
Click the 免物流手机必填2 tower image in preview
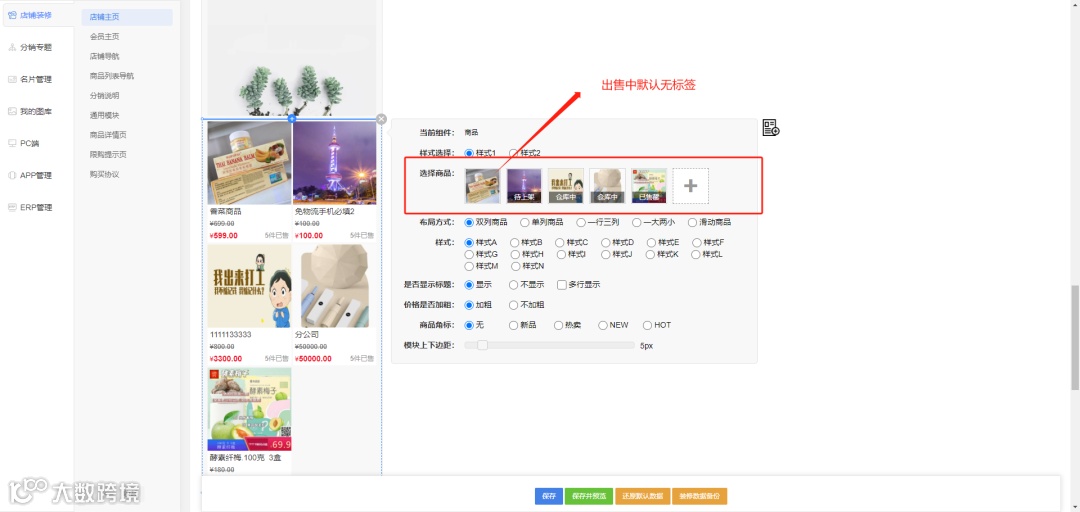click(x=335, y=163)
